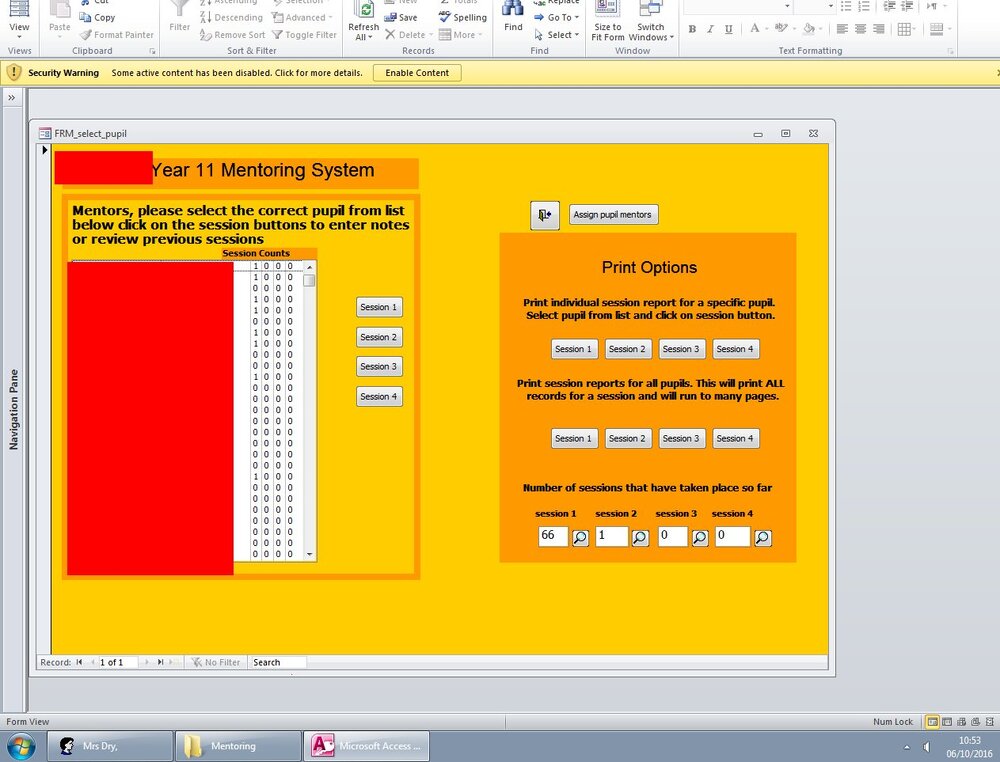Open the View dropdown in Views group
This screenshot has height=762, width=1000.
pyautogui.click(x=19, y=36)
